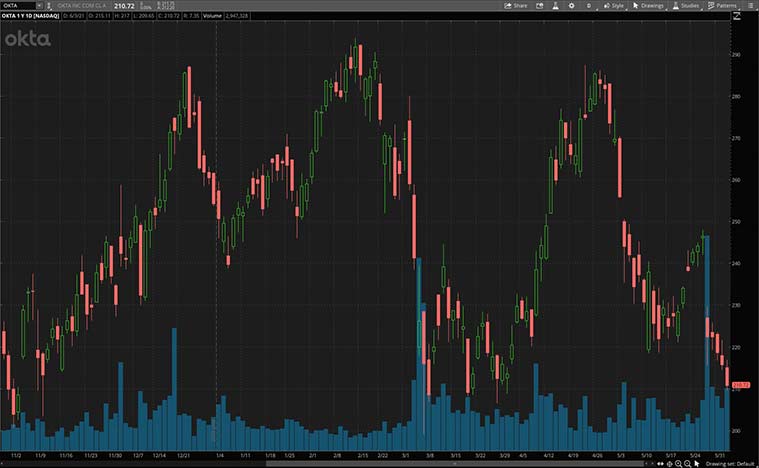Screen dimensions: 759x468
Task: Open the hamburger menu at top right
Action: tap(750, 6)
